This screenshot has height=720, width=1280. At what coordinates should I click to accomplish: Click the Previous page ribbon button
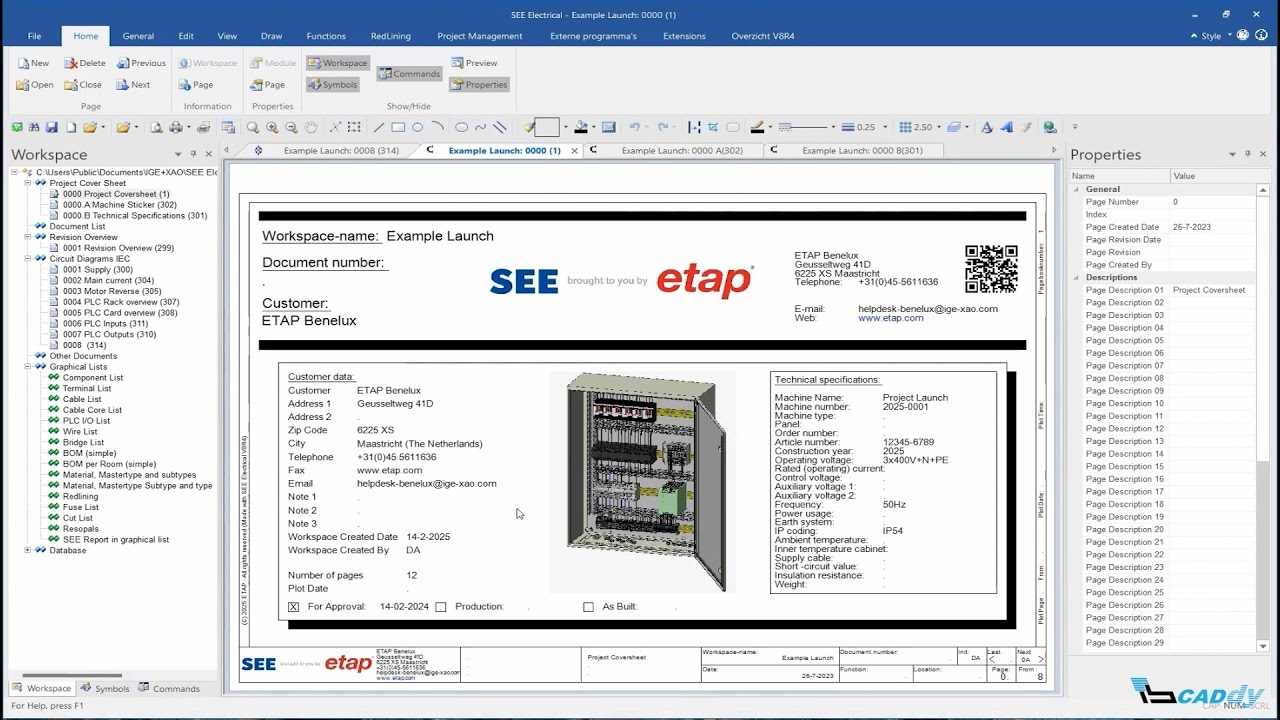tap(141, 63)
